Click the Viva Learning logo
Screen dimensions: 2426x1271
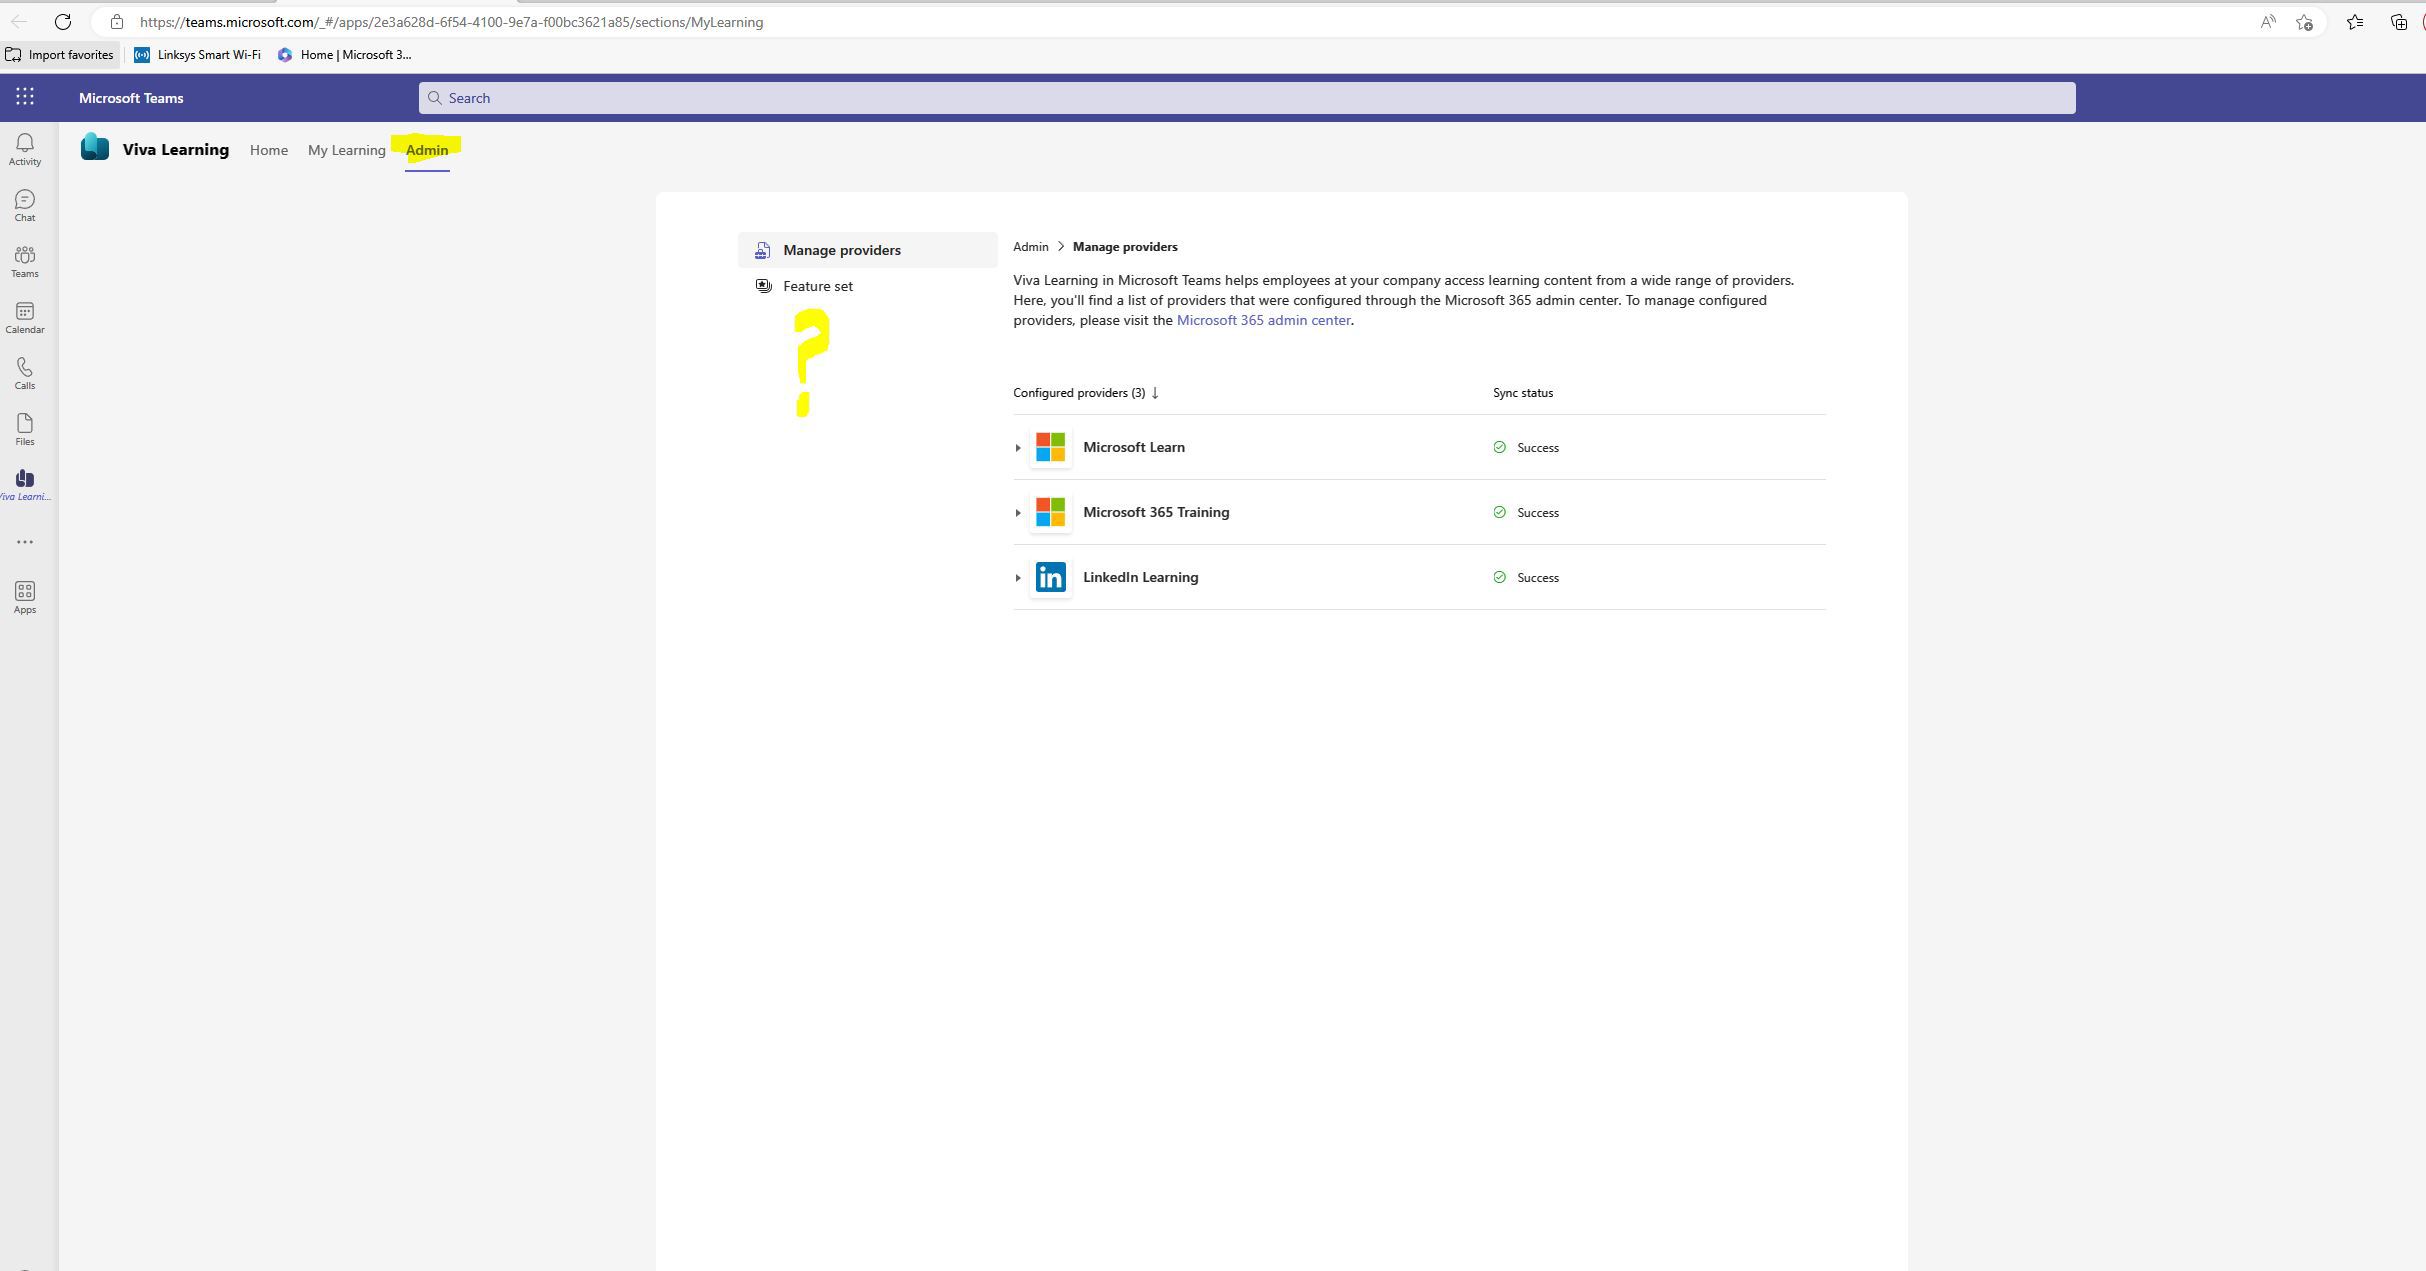point(95,147)
